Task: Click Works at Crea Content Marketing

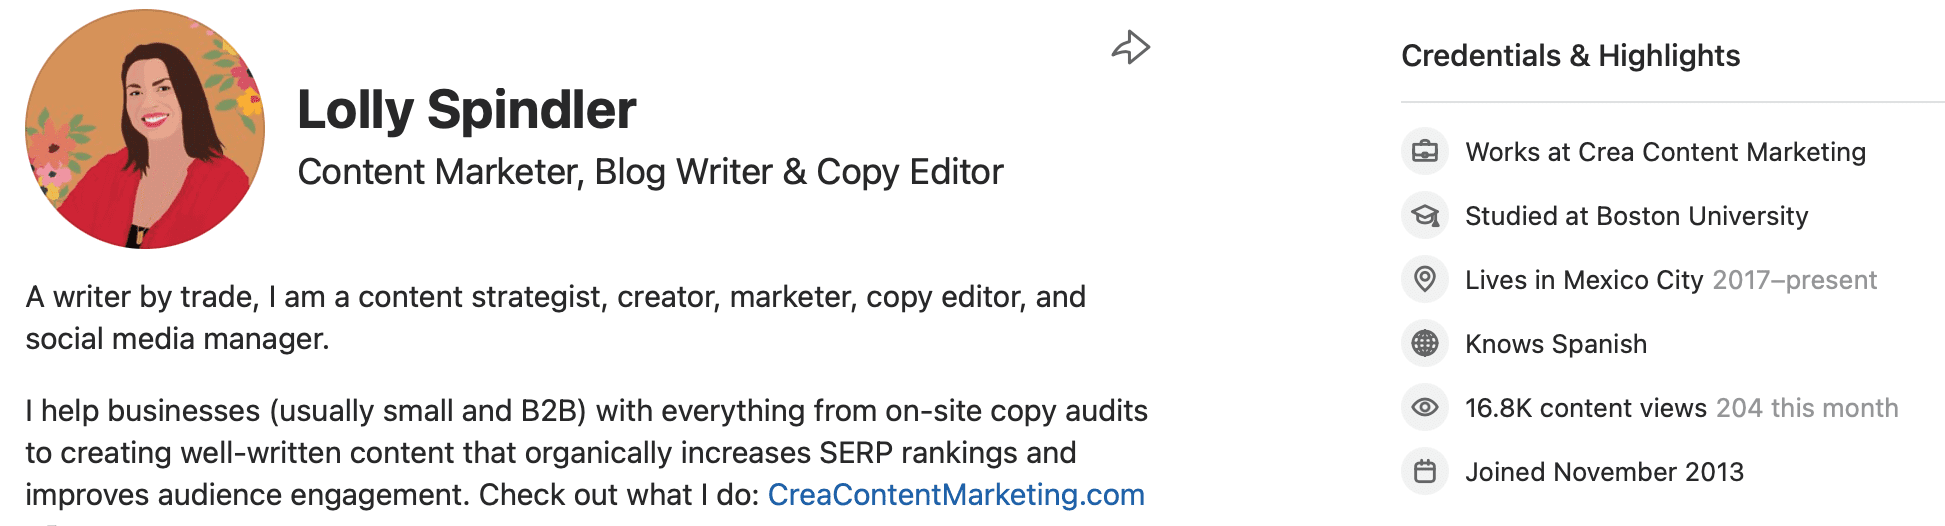Action: [1665, 152]
